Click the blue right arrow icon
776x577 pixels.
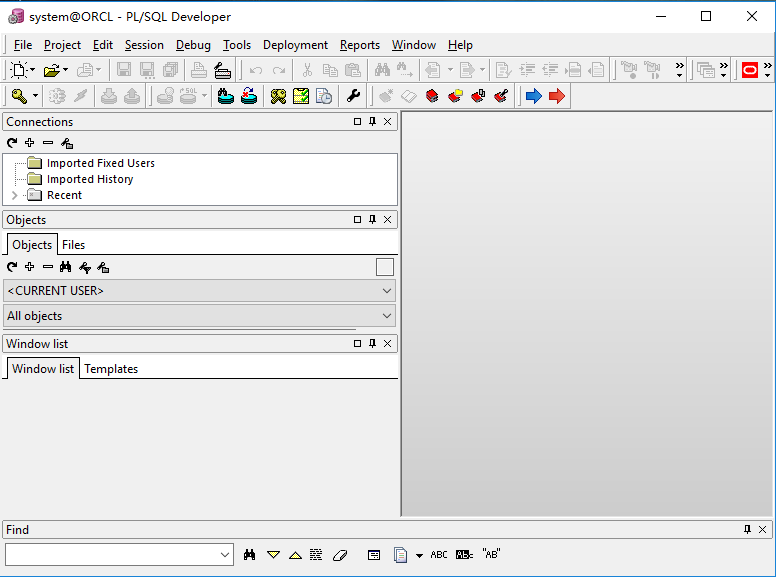coord(534,96)
